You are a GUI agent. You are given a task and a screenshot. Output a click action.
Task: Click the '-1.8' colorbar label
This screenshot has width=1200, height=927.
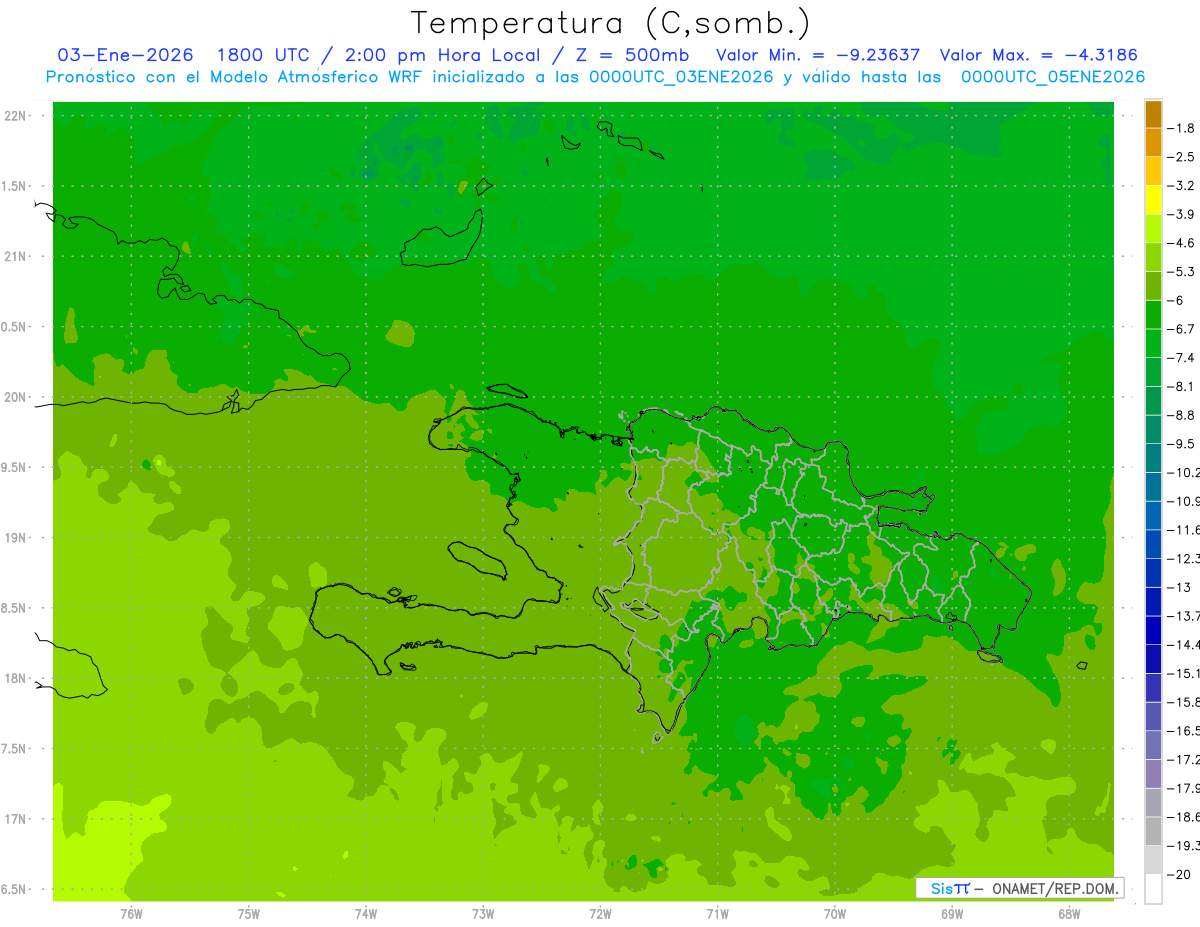(1182, 128)
